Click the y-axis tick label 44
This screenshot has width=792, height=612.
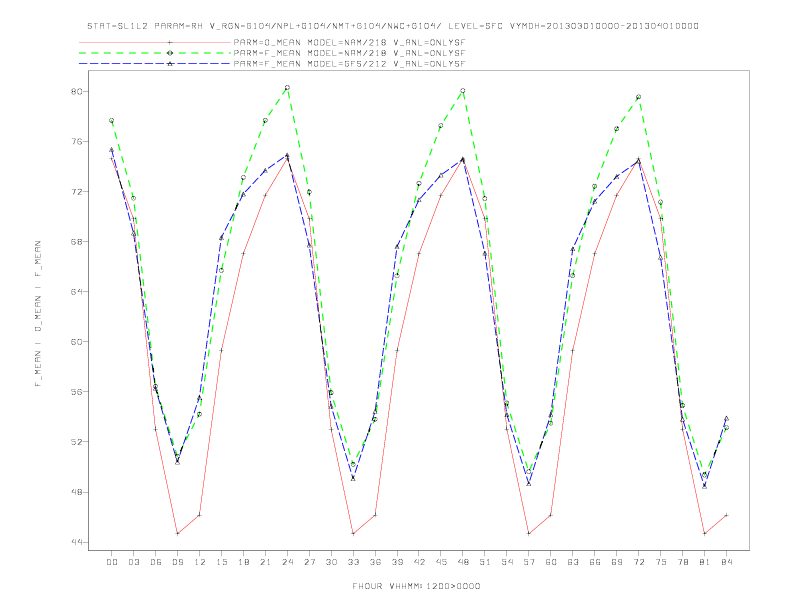point(76,542)
